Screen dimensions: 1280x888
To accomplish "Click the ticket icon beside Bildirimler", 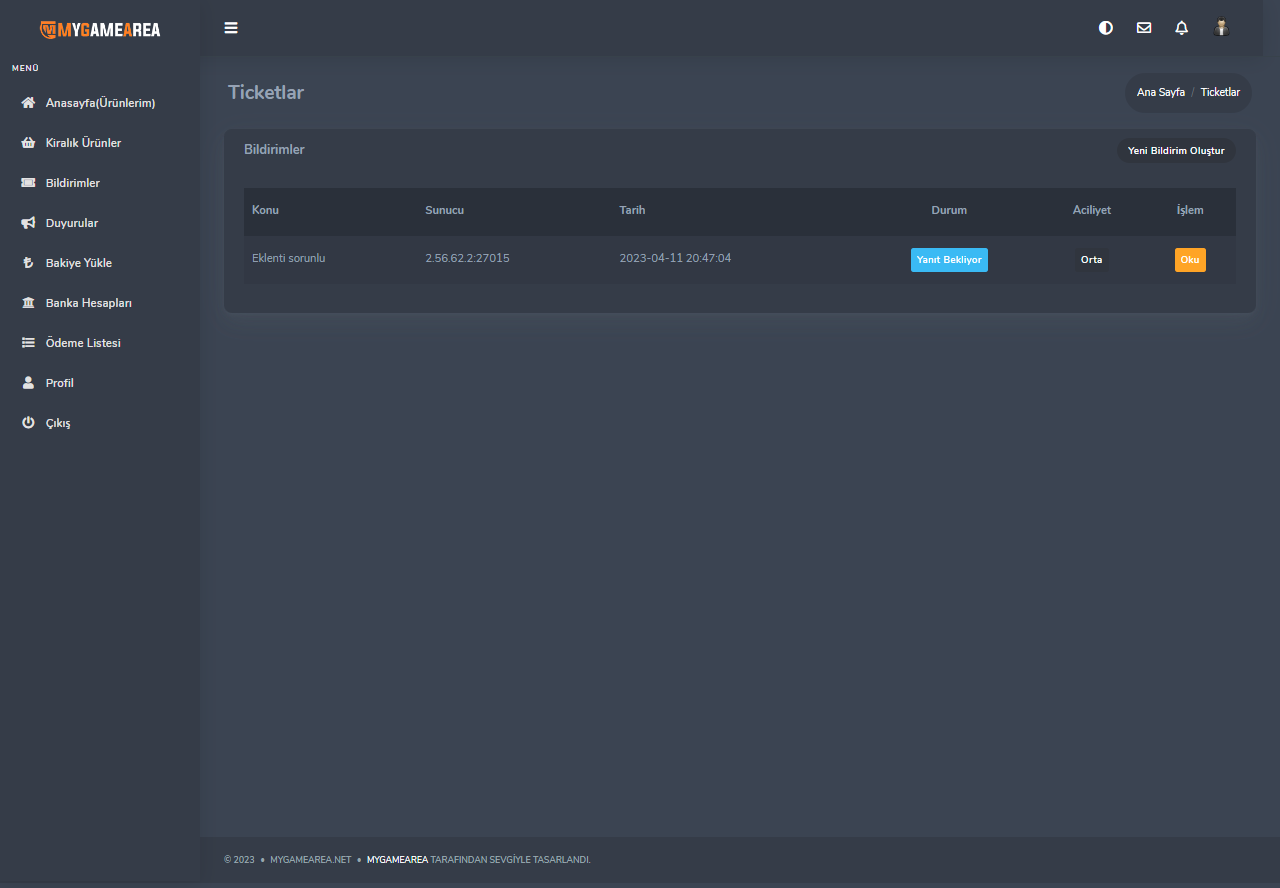I will tap(28, 183).
